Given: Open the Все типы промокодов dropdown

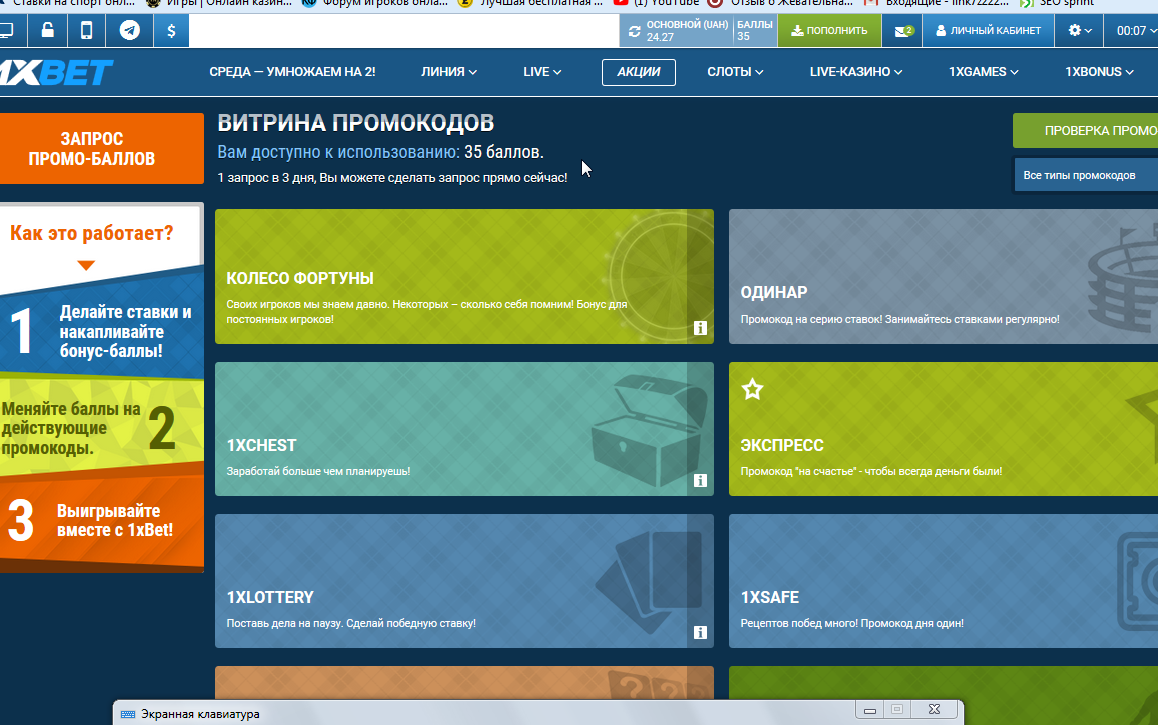Looking at the screenshot, I should pos(1086,175).
